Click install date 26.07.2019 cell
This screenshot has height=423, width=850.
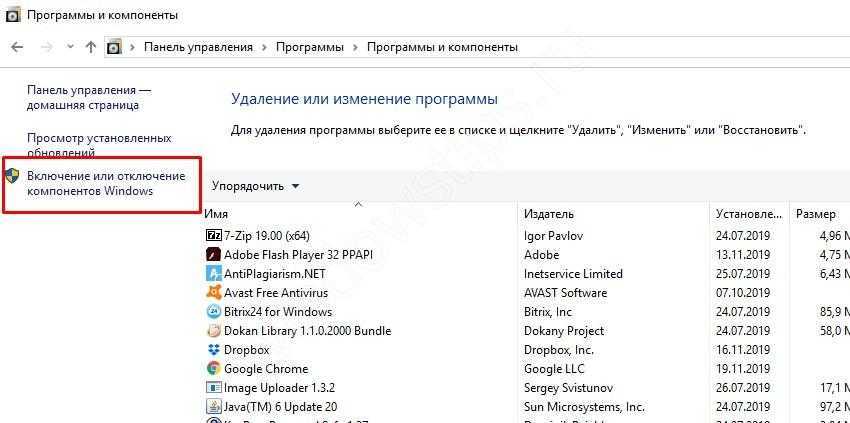tap(743, 388)
